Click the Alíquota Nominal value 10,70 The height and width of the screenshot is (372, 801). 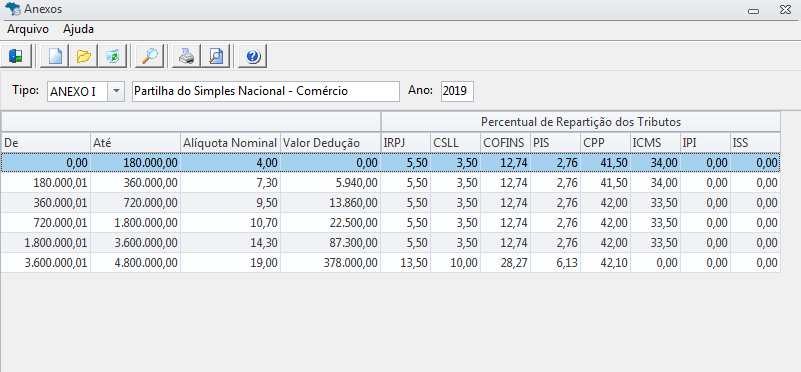(230, 223)
